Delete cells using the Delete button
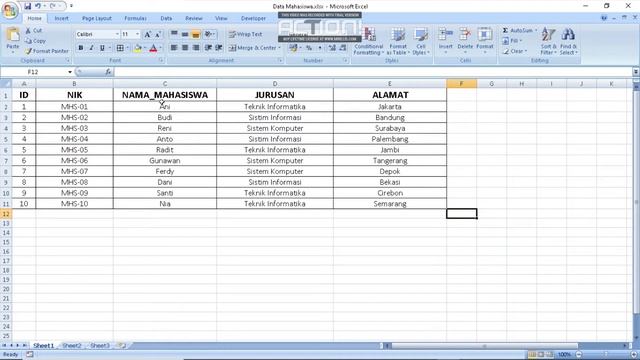This screenshot has width=640, height=360. click(465, 40)
